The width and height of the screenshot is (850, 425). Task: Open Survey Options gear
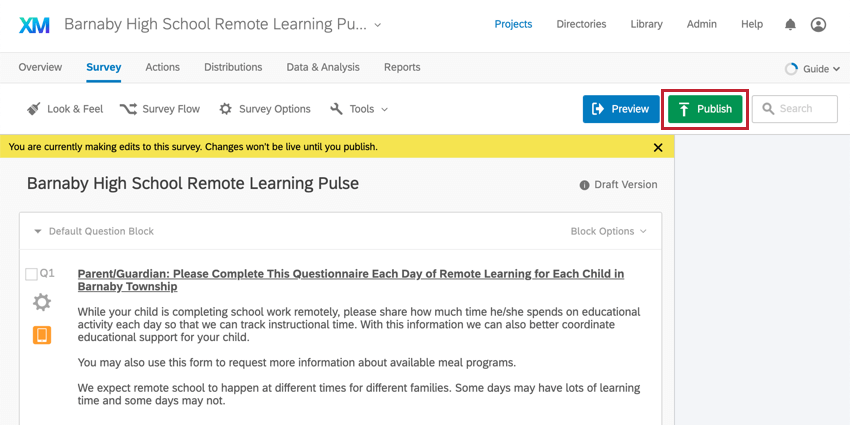265,109
